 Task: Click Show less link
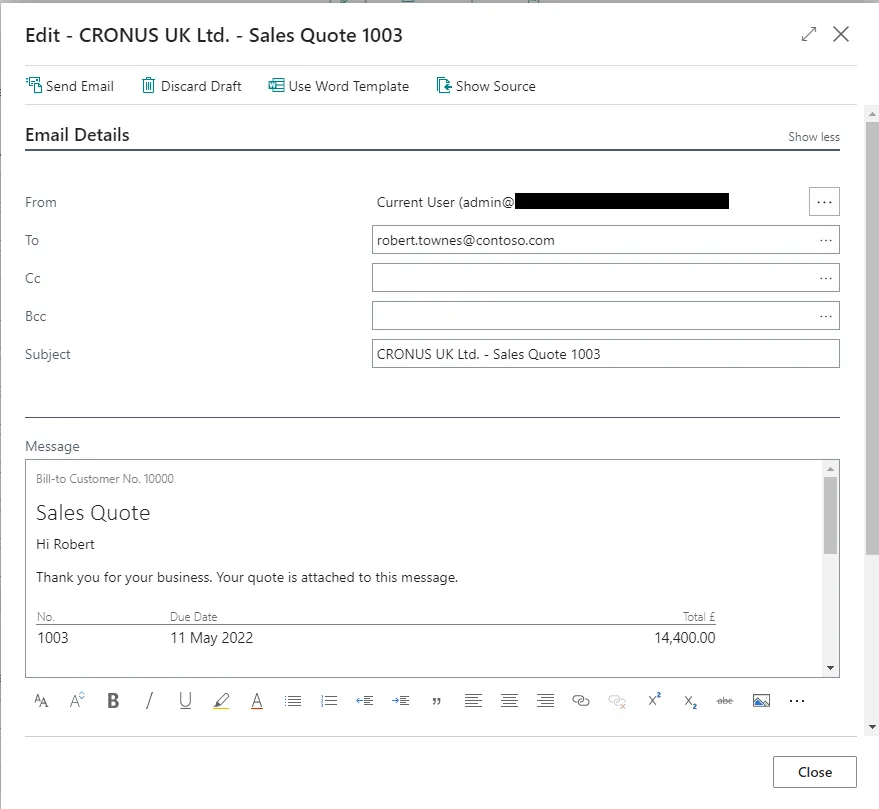(813, 137)
